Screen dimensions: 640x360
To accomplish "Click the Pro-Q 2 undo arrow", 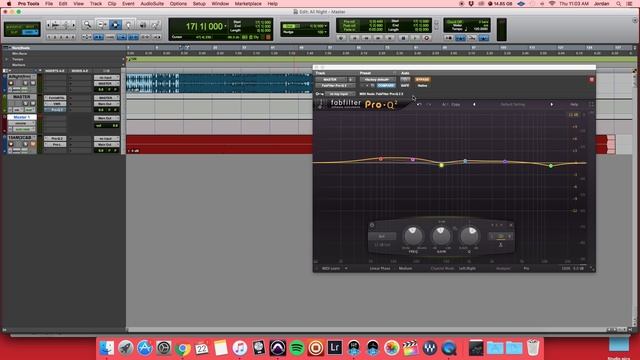I will click(x=419, y=104).
